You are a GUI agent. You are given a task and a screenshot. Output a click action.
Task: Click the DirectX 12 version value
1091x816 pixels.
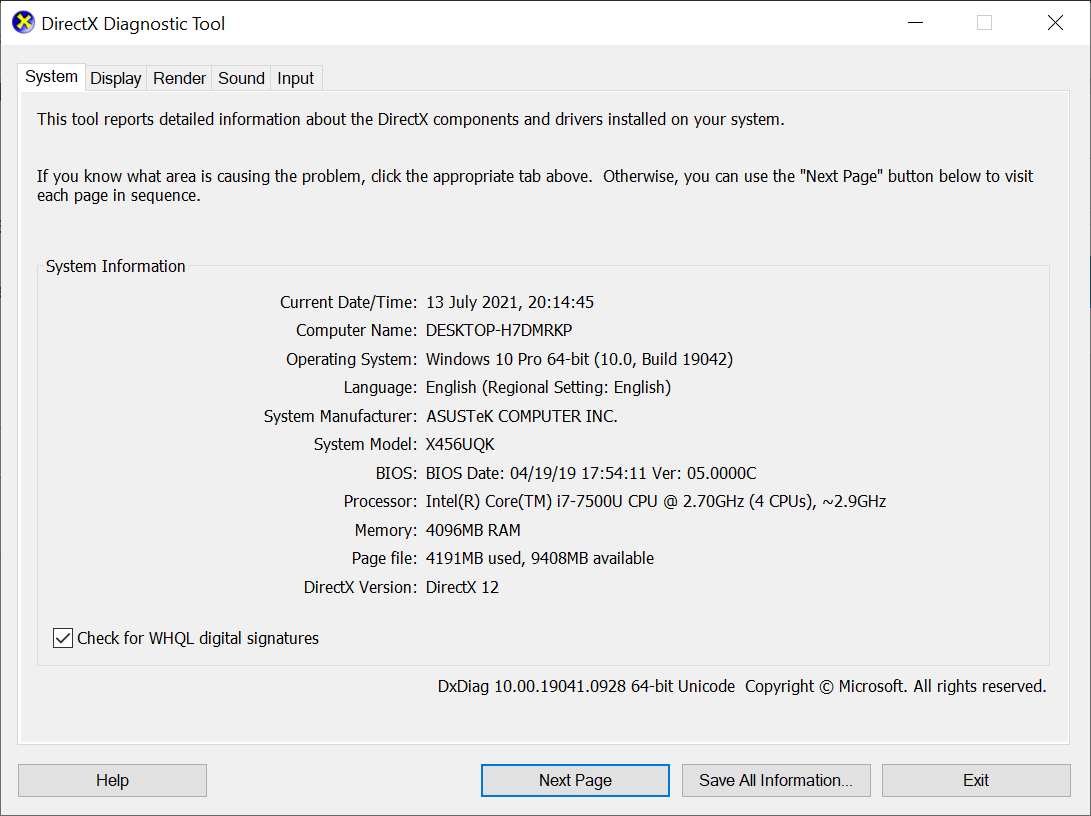pyautogui.click(x=462, y=587)
